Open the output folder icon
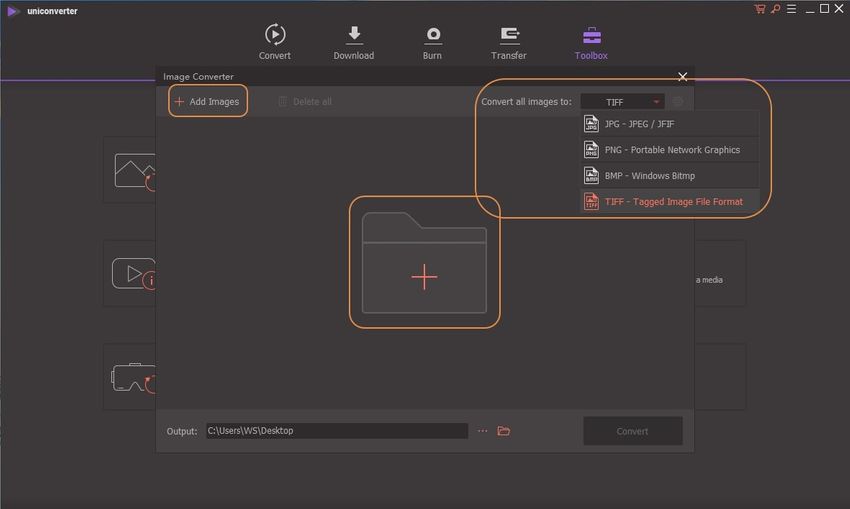This screenshot has width=850, height=509. [x=504, y=431]
